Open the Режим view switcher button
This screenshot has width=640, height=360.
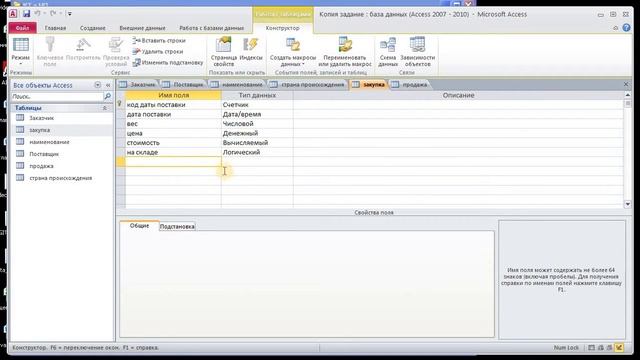pos(20,51)
